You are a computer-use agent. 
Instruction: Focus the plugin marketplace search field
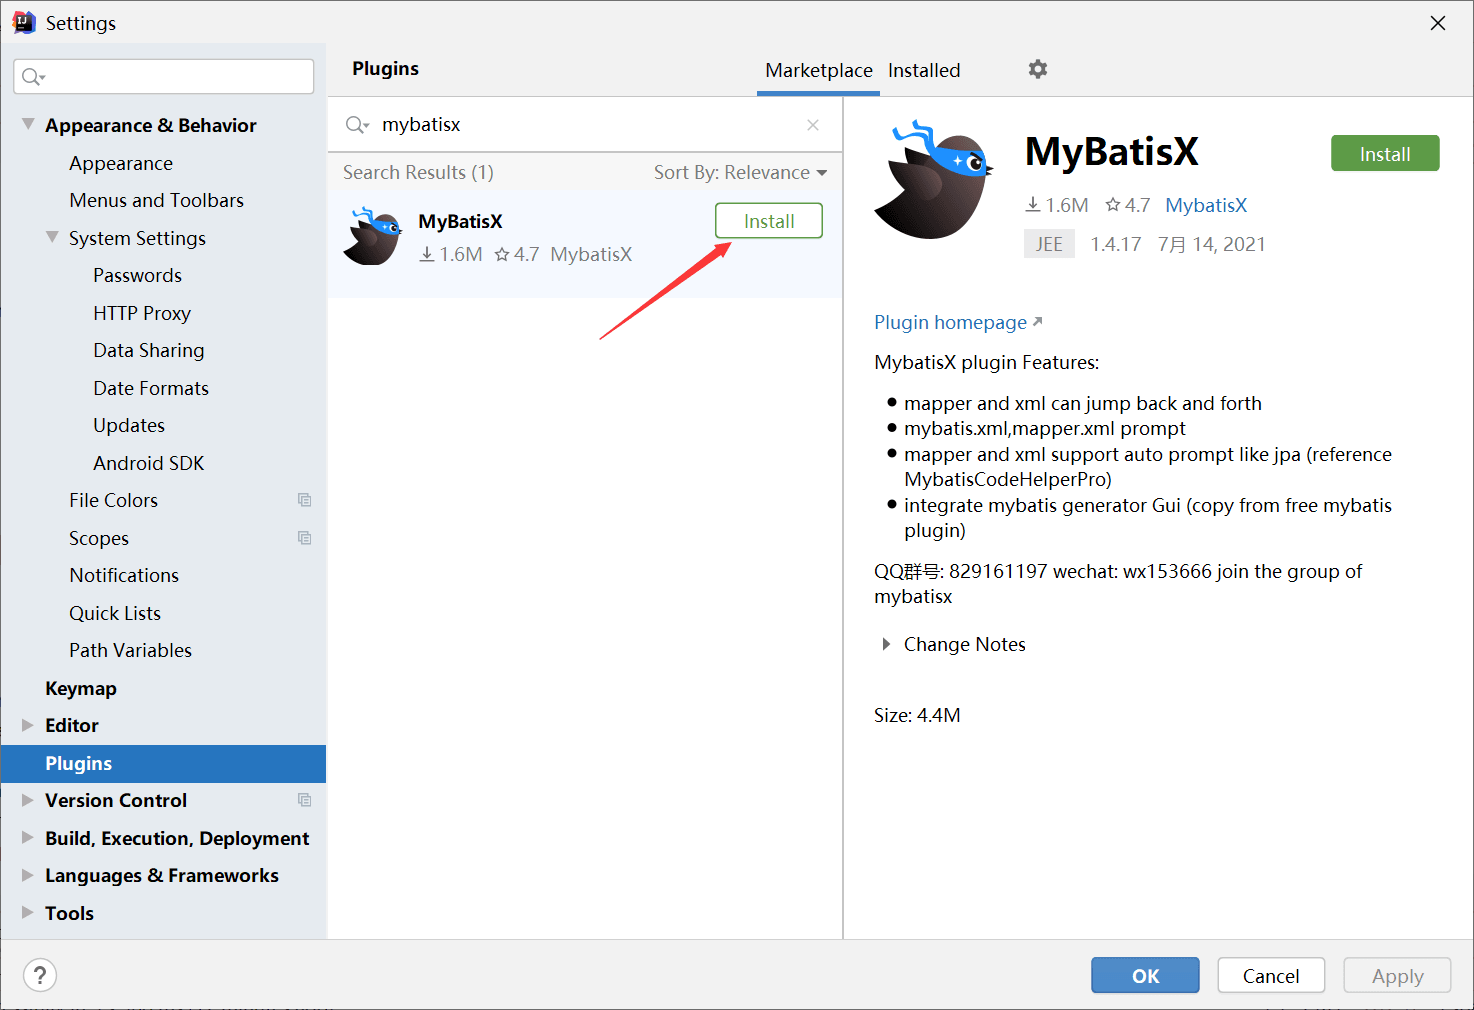coord(585,125)
